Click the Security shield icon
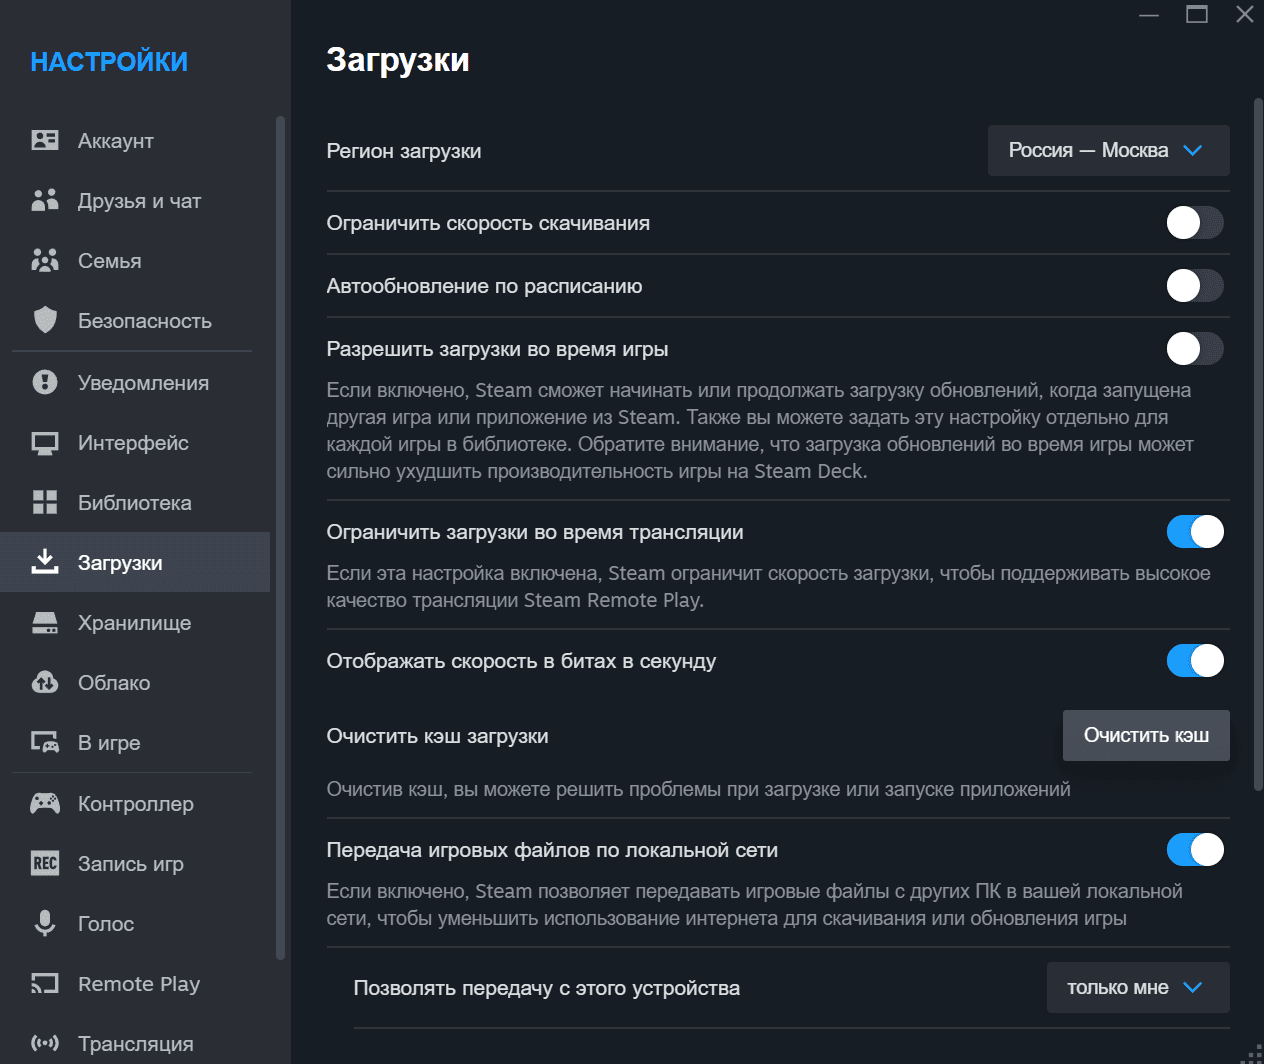The height and width of the screenshot is (1064, 1264). click(x=45, y=320)
